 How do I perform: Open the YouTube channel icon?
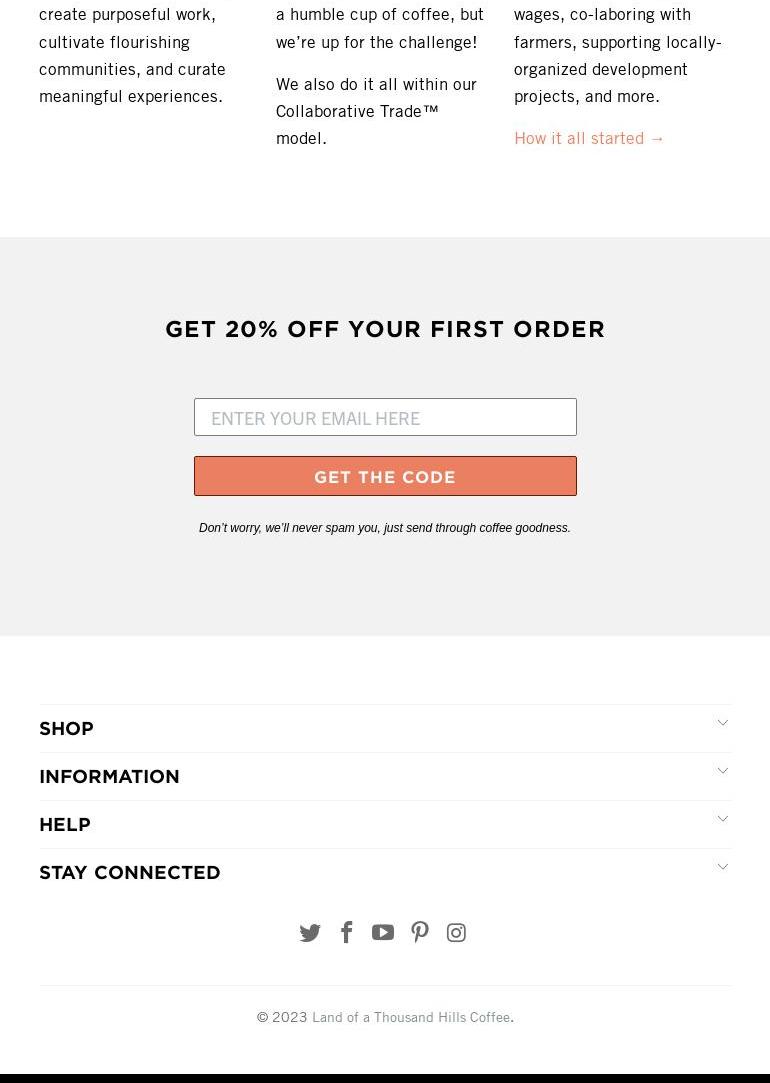click(383, 932)
